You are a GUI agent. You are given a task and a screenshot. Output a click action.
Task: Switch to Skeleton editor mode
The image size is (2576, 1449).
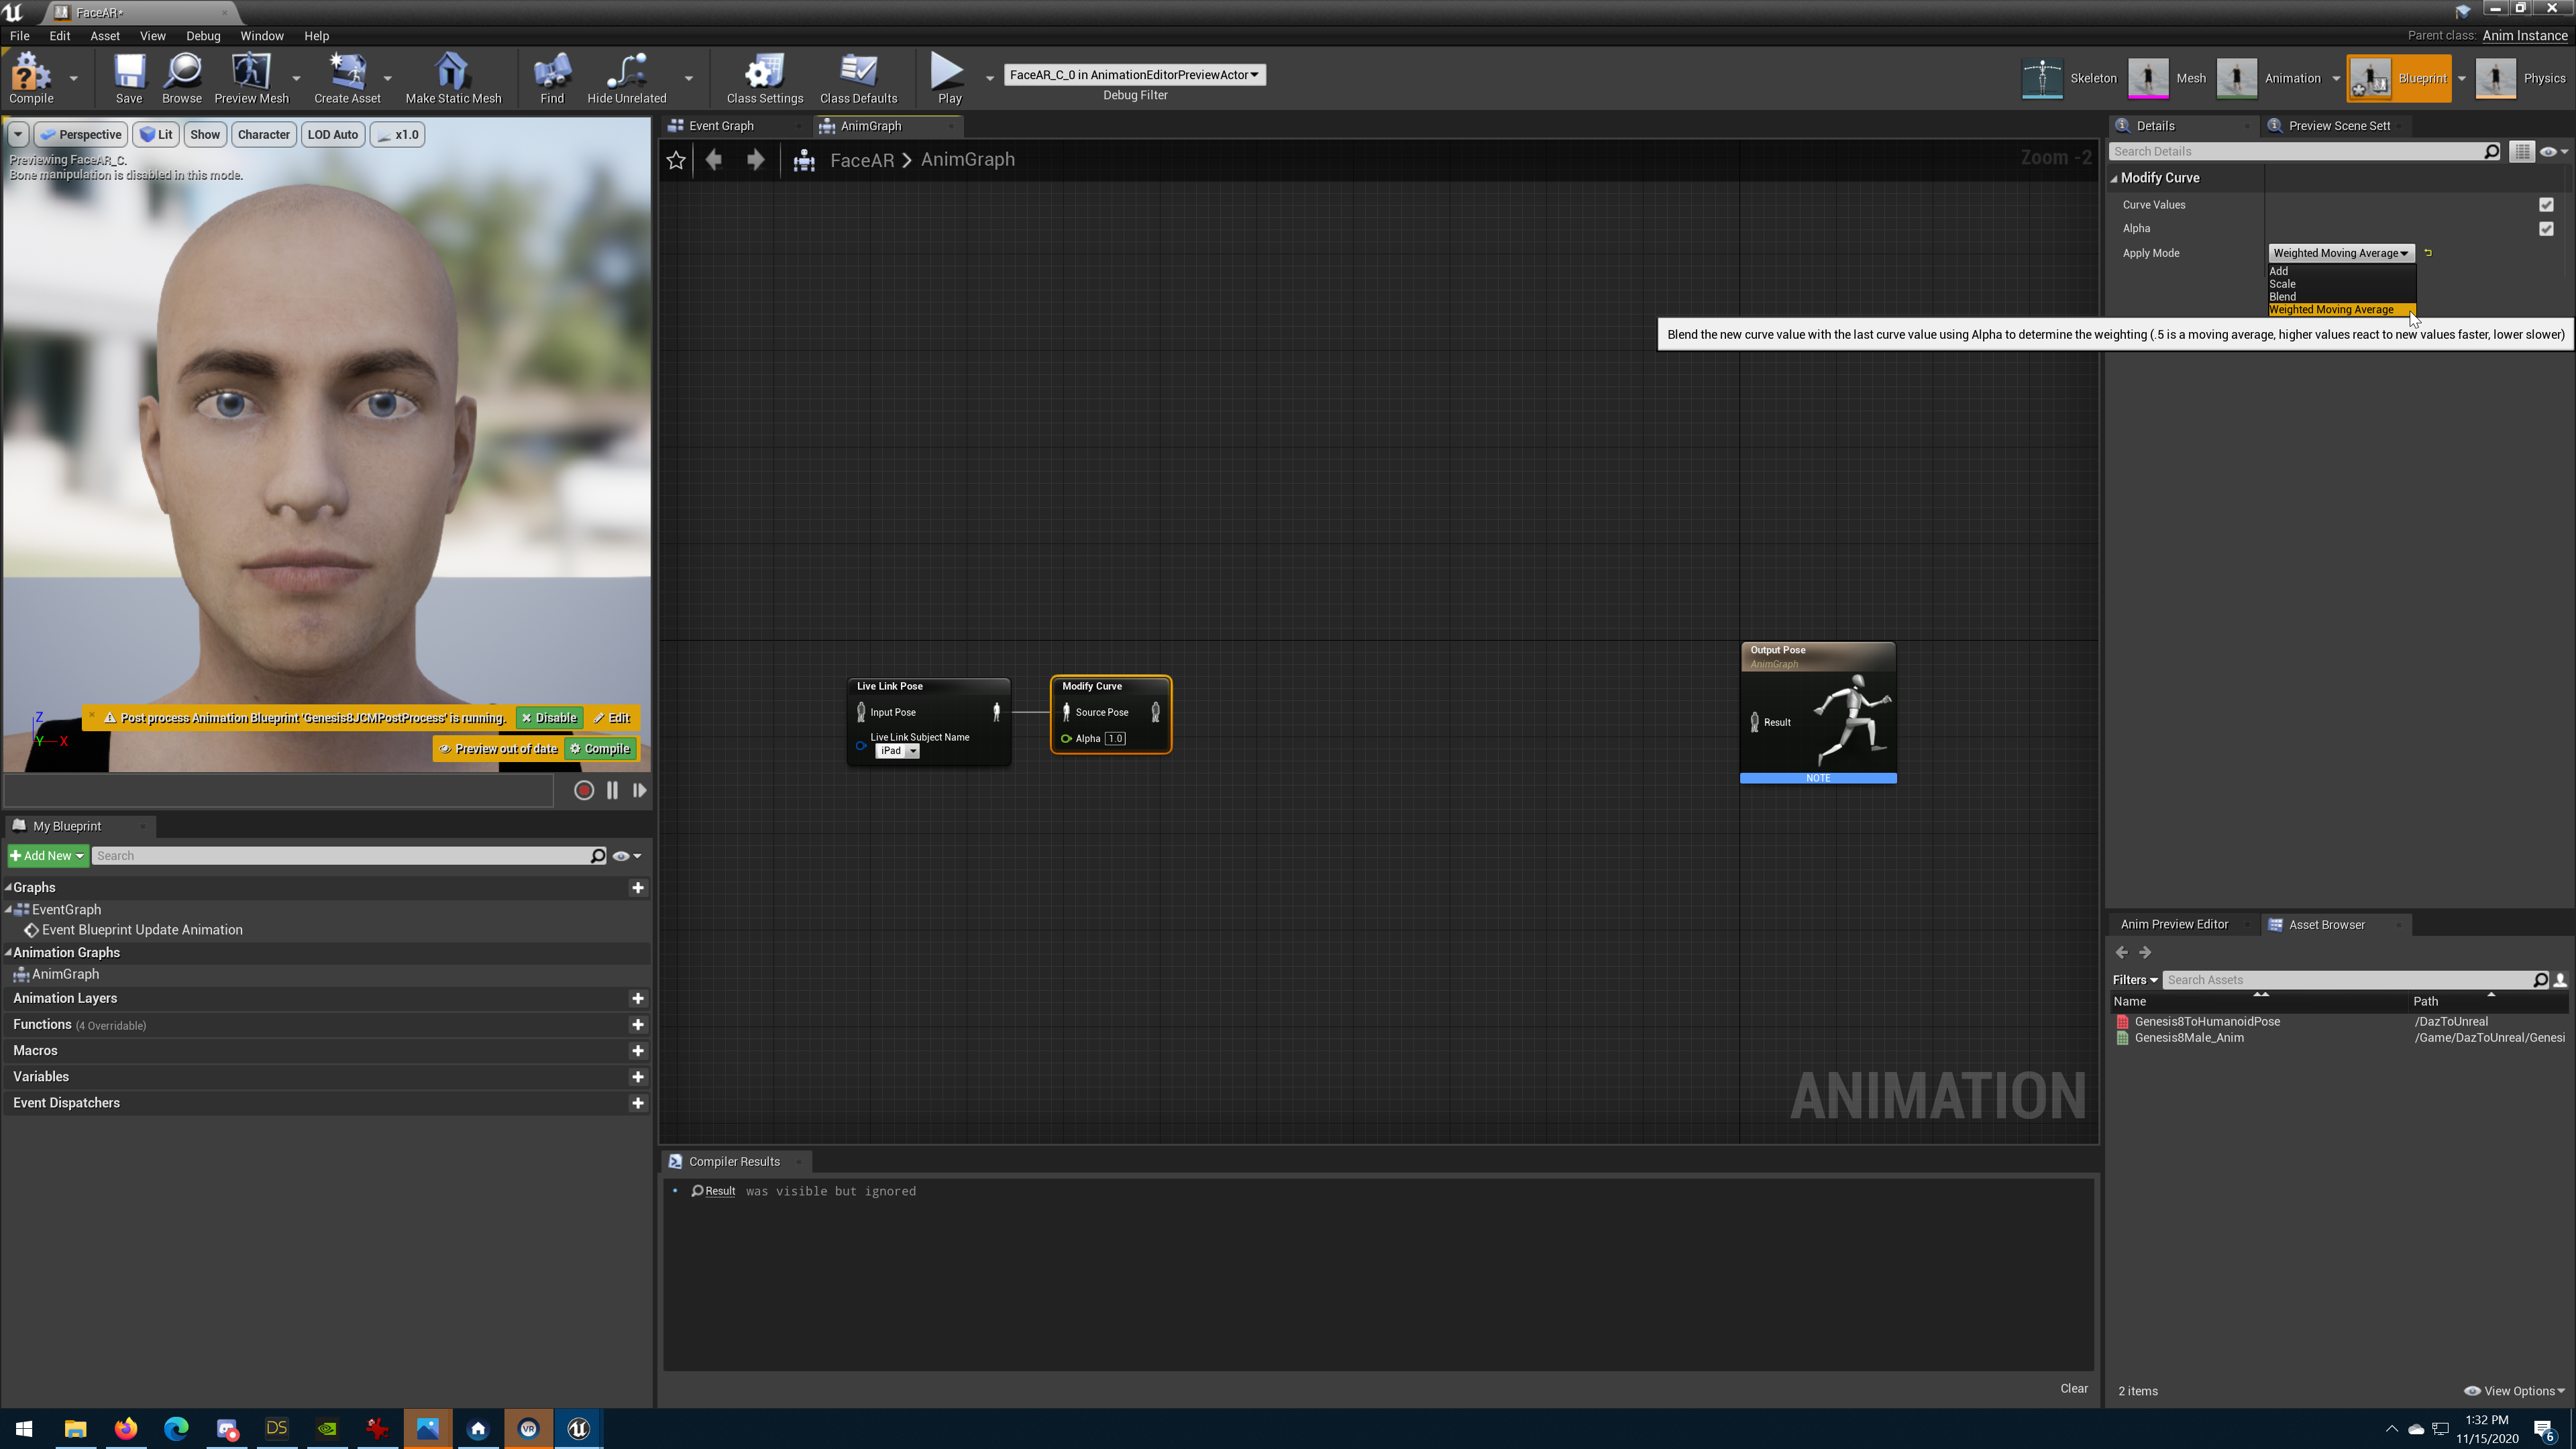point(2069,78)
